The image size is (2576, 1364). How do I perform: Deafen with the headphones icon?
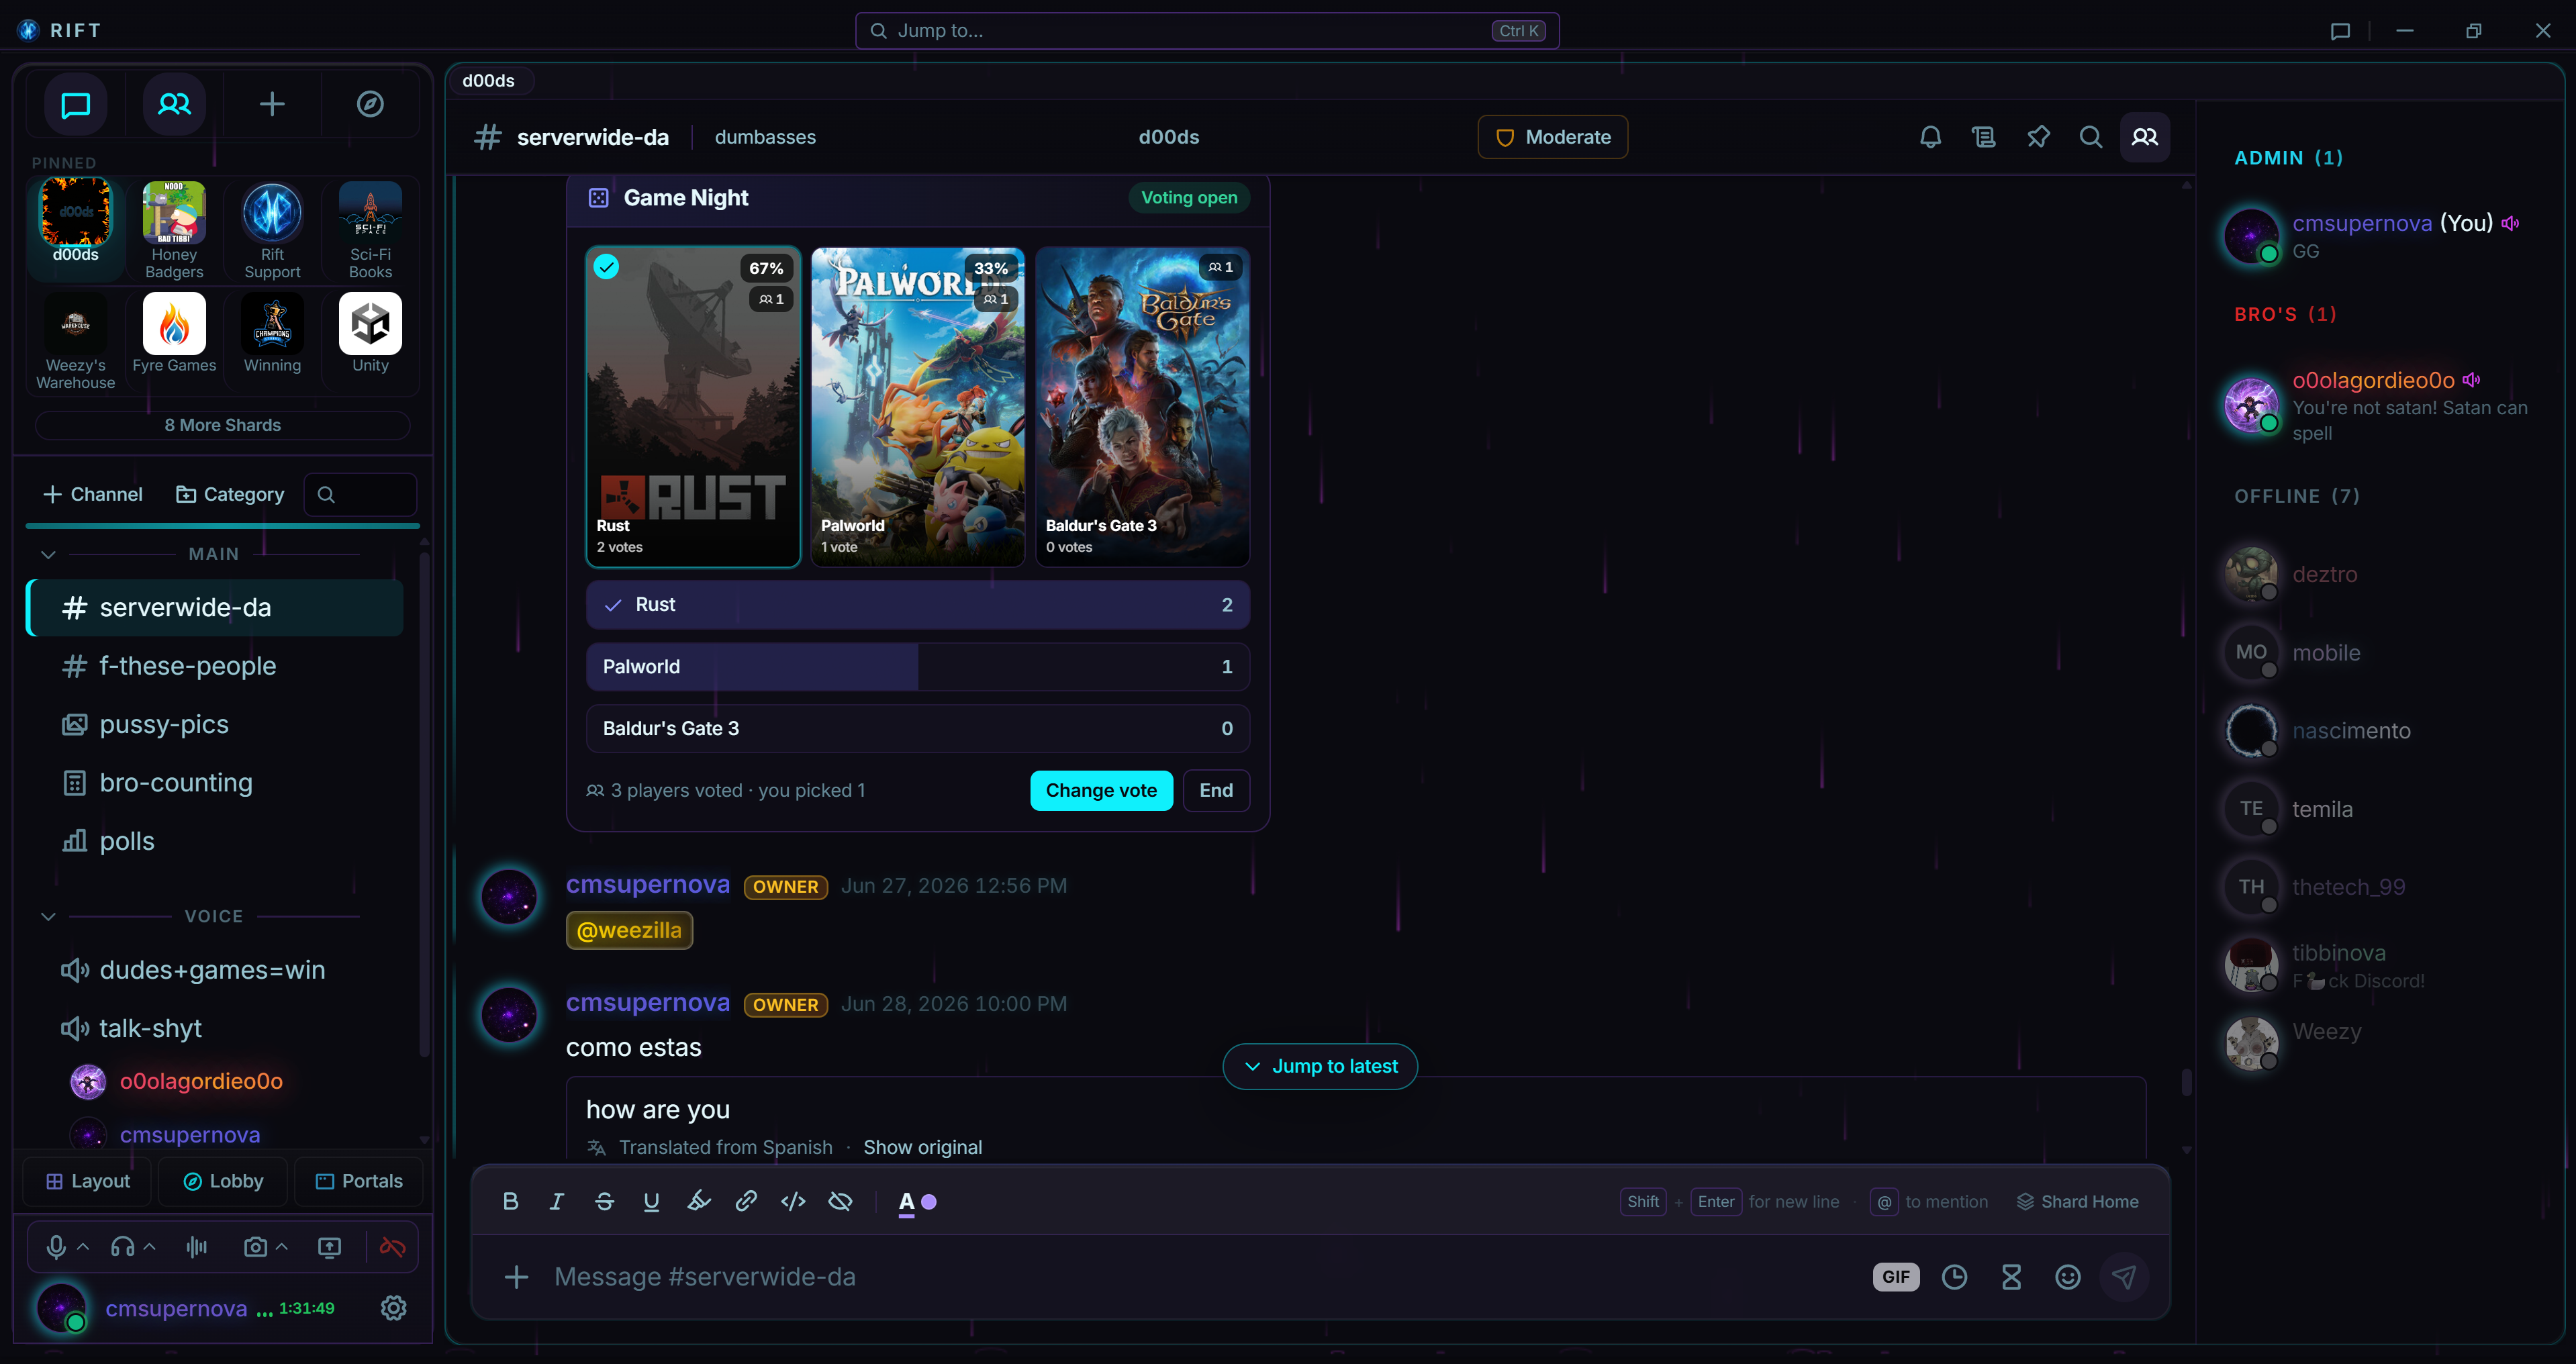click(x=123, y=1246)
